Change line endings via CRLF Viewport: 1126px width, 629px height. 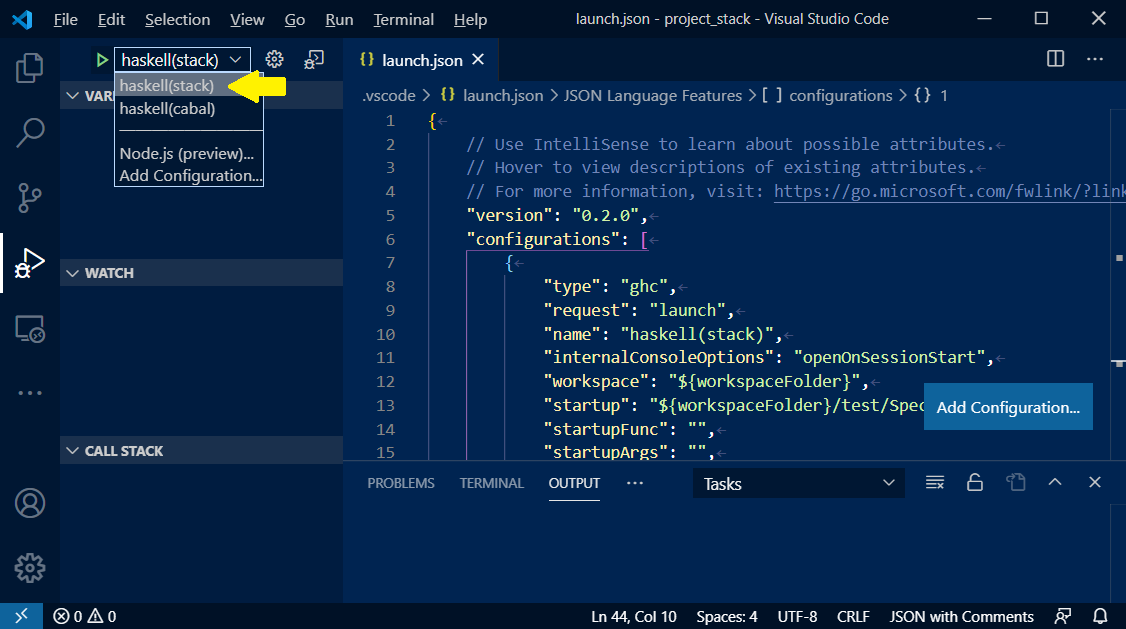click(853, 616)
